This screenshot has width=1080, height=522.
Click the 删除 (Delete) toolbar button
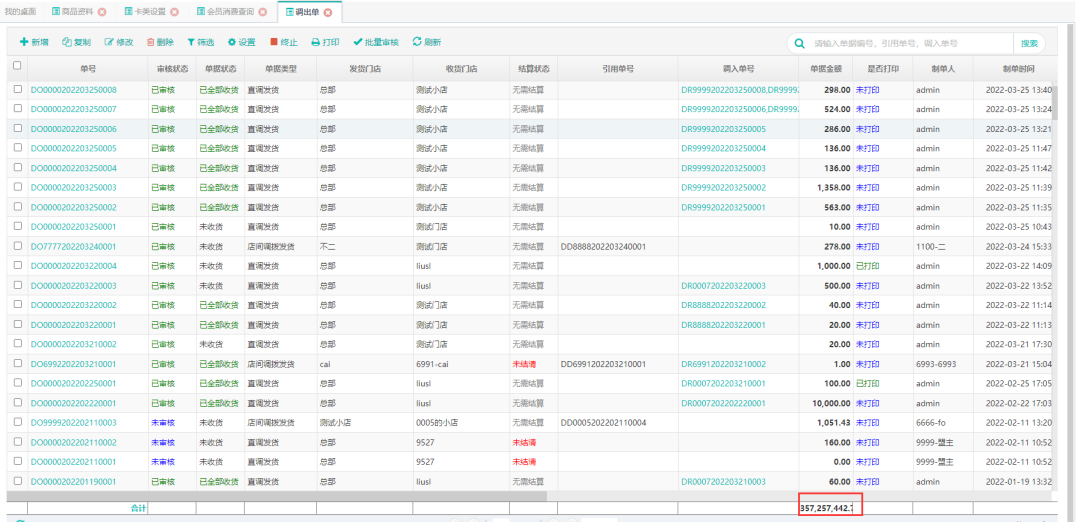pyautogui.click(x=160, y=43)
